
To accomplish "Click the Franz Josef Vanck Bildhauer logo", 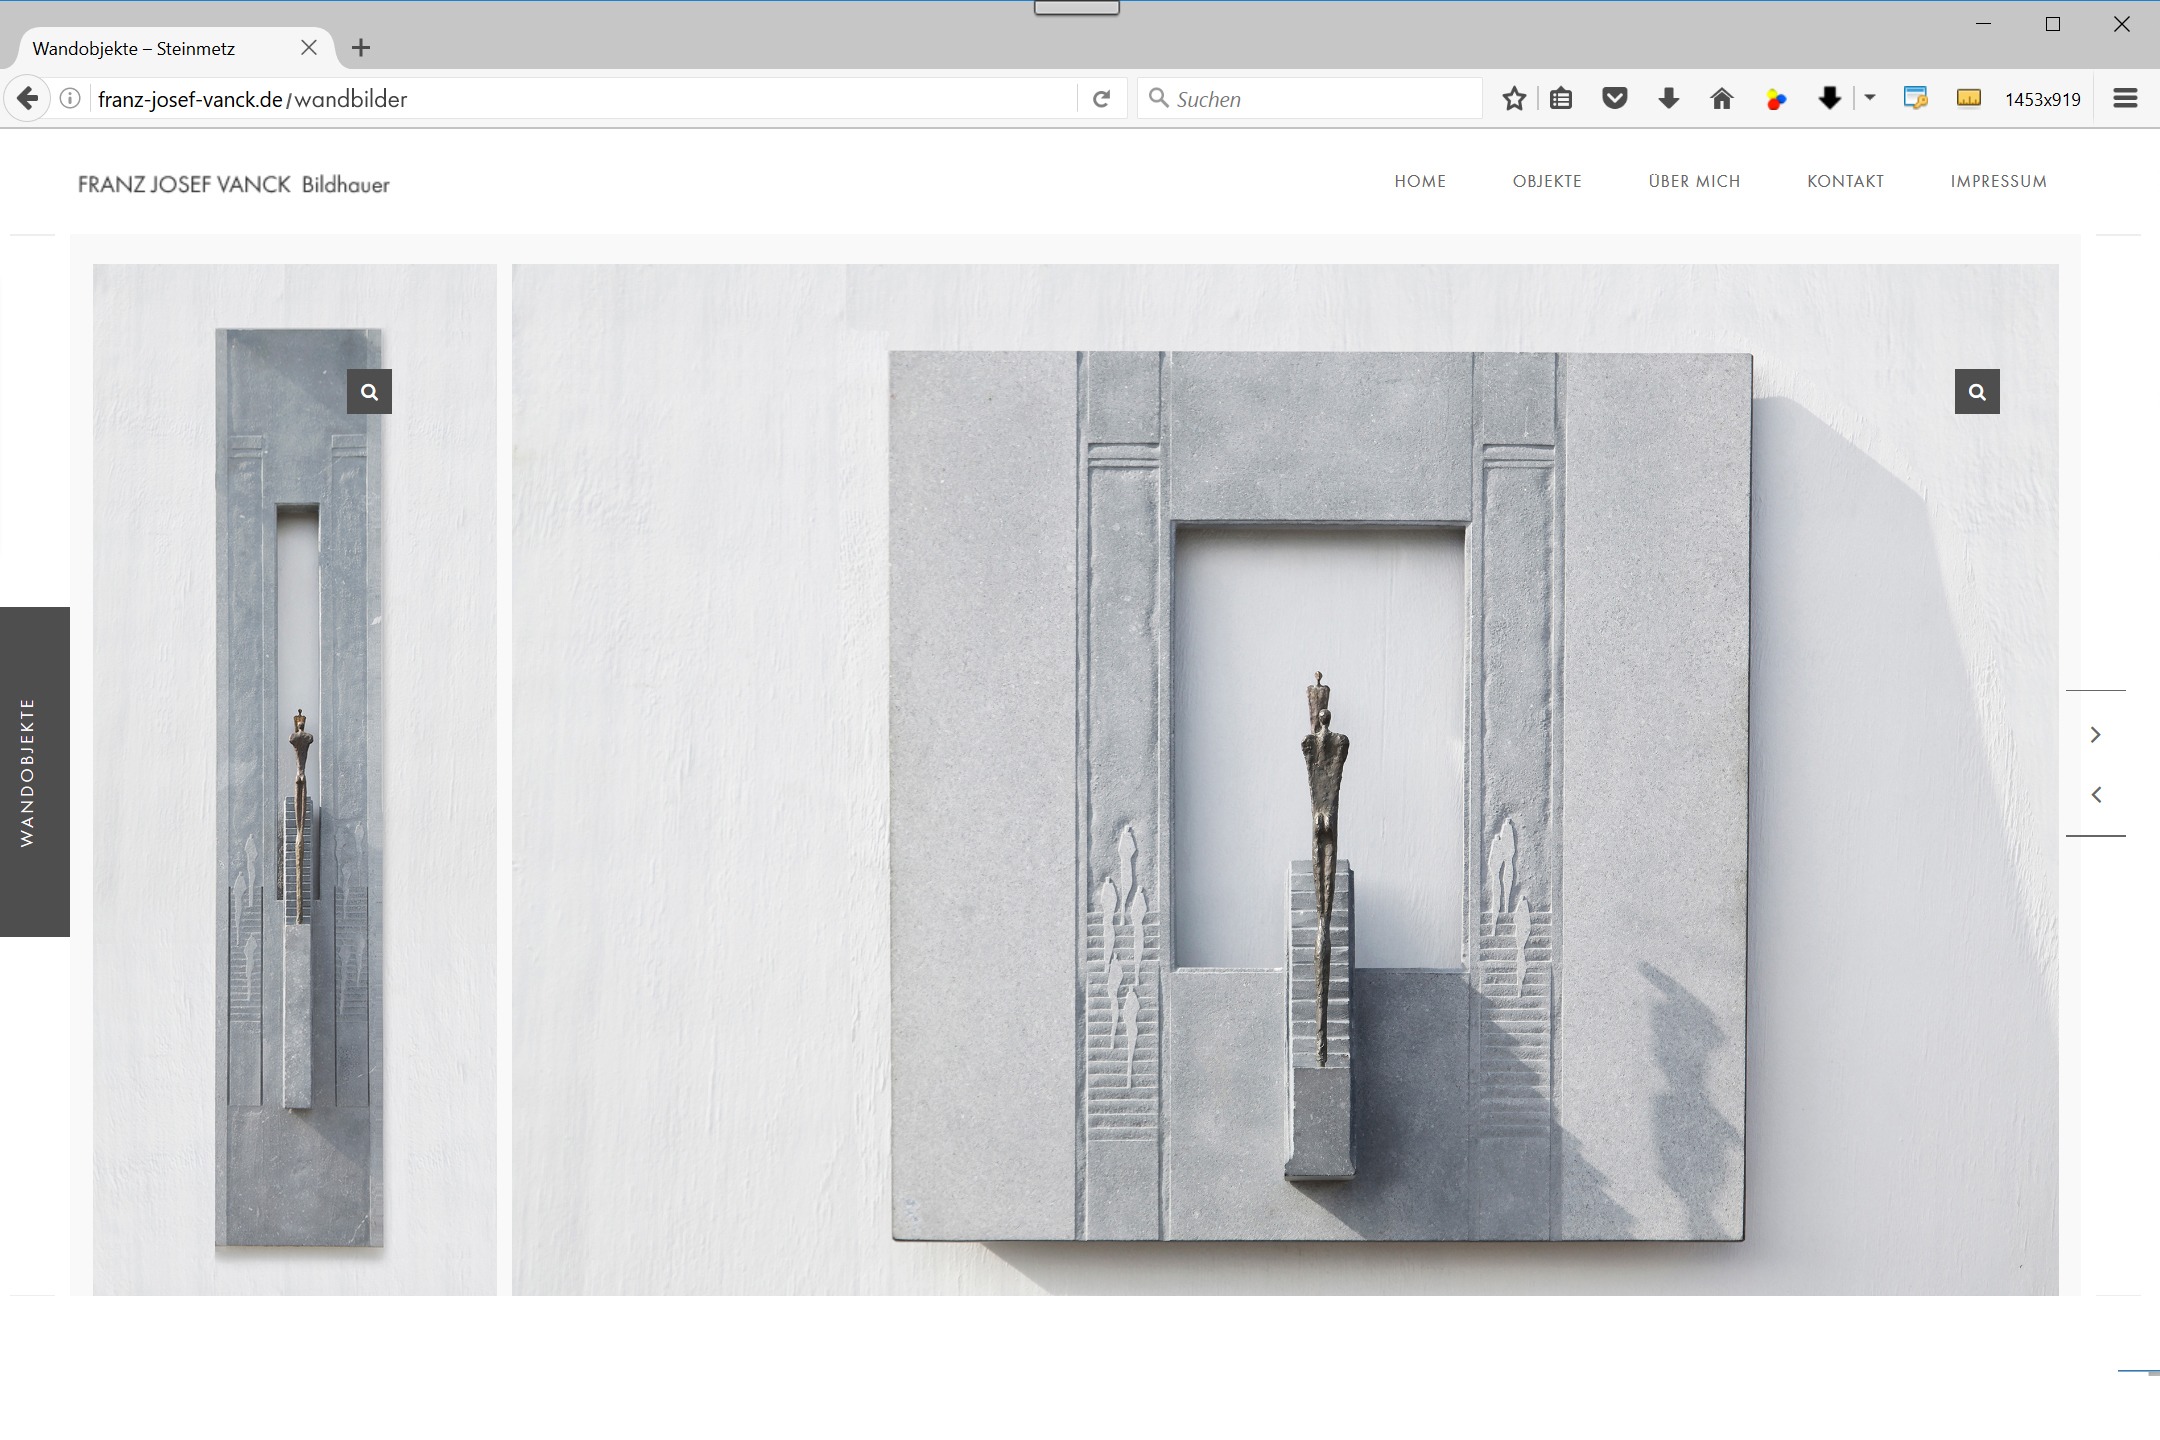I will pyautogui.click(x=234, y=184).
